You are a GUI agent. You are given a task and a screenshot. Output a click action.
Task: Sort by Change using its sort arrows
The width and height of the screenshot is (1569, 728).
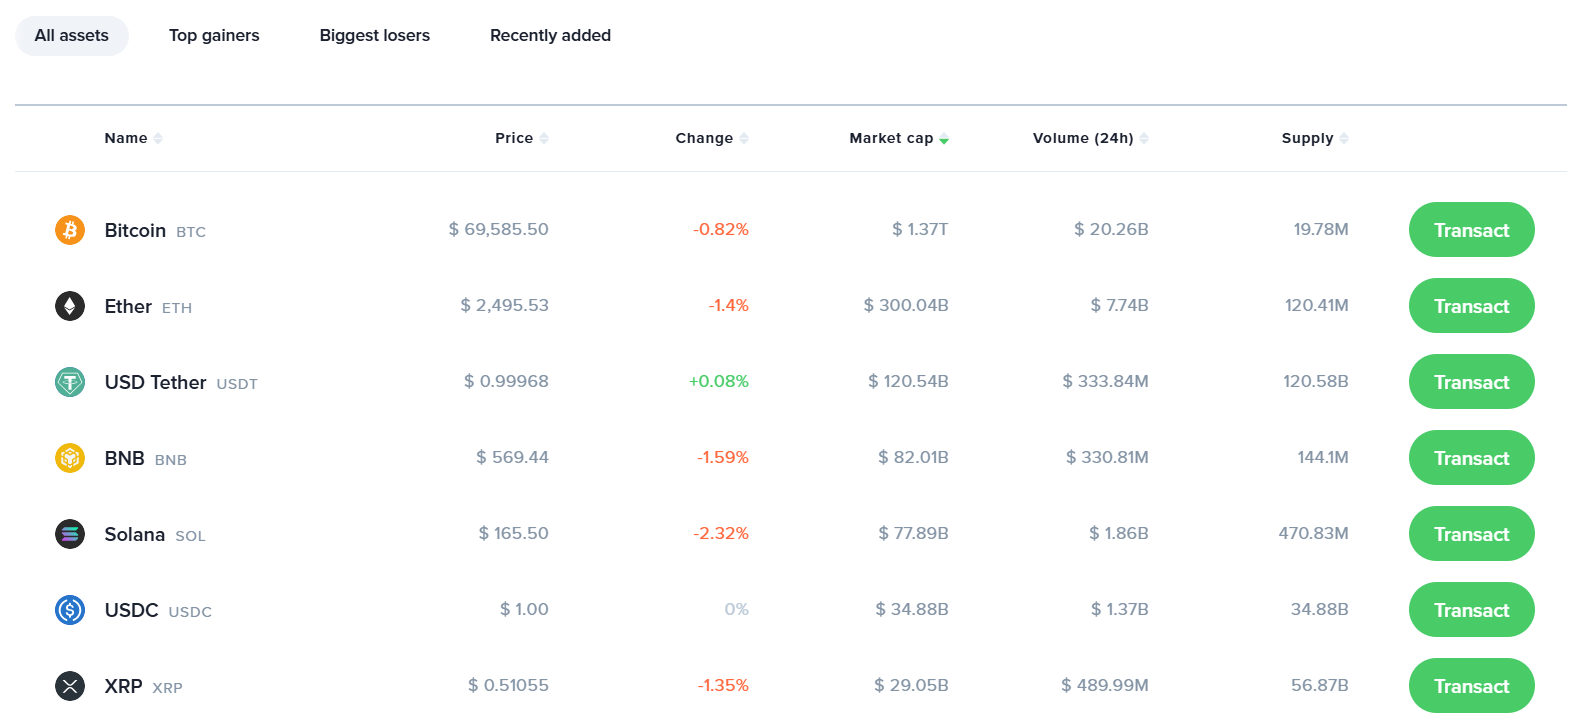[x=744, y=139]
